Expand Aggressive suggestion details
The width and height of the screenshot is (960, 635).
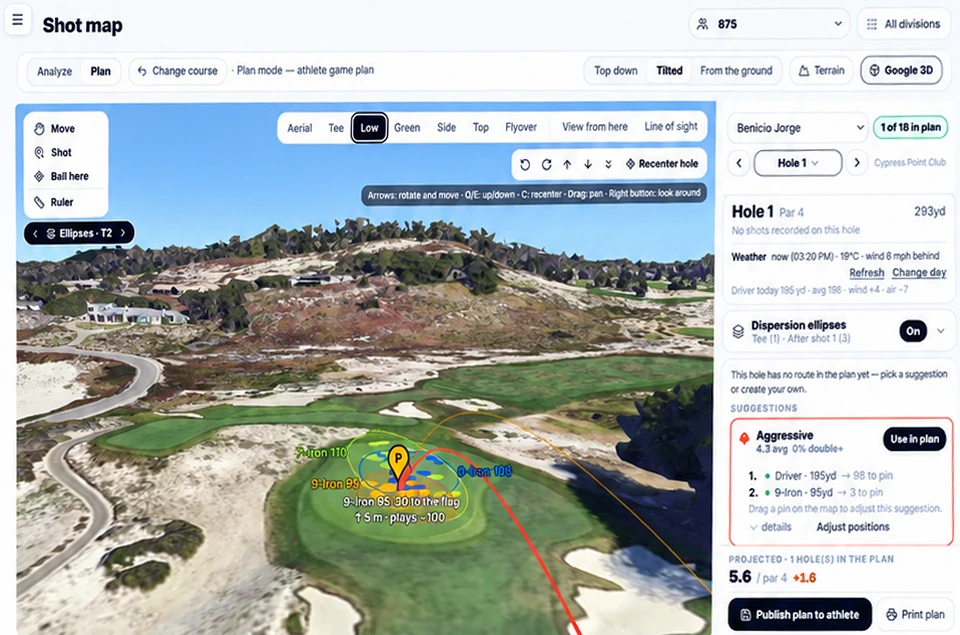tap(771, 527)
